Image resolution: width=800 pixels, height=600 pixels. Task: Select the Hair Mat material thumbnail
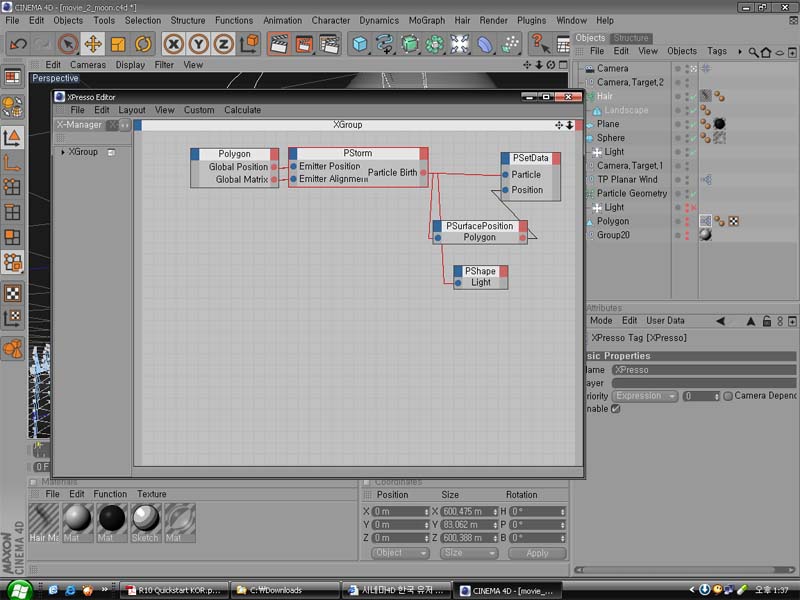(x=44, y=523)
